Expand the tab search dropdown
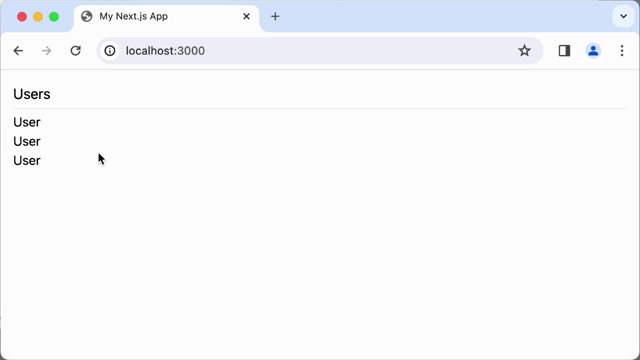The width and height of the screenshot is (640, 360). click(623, 16)
